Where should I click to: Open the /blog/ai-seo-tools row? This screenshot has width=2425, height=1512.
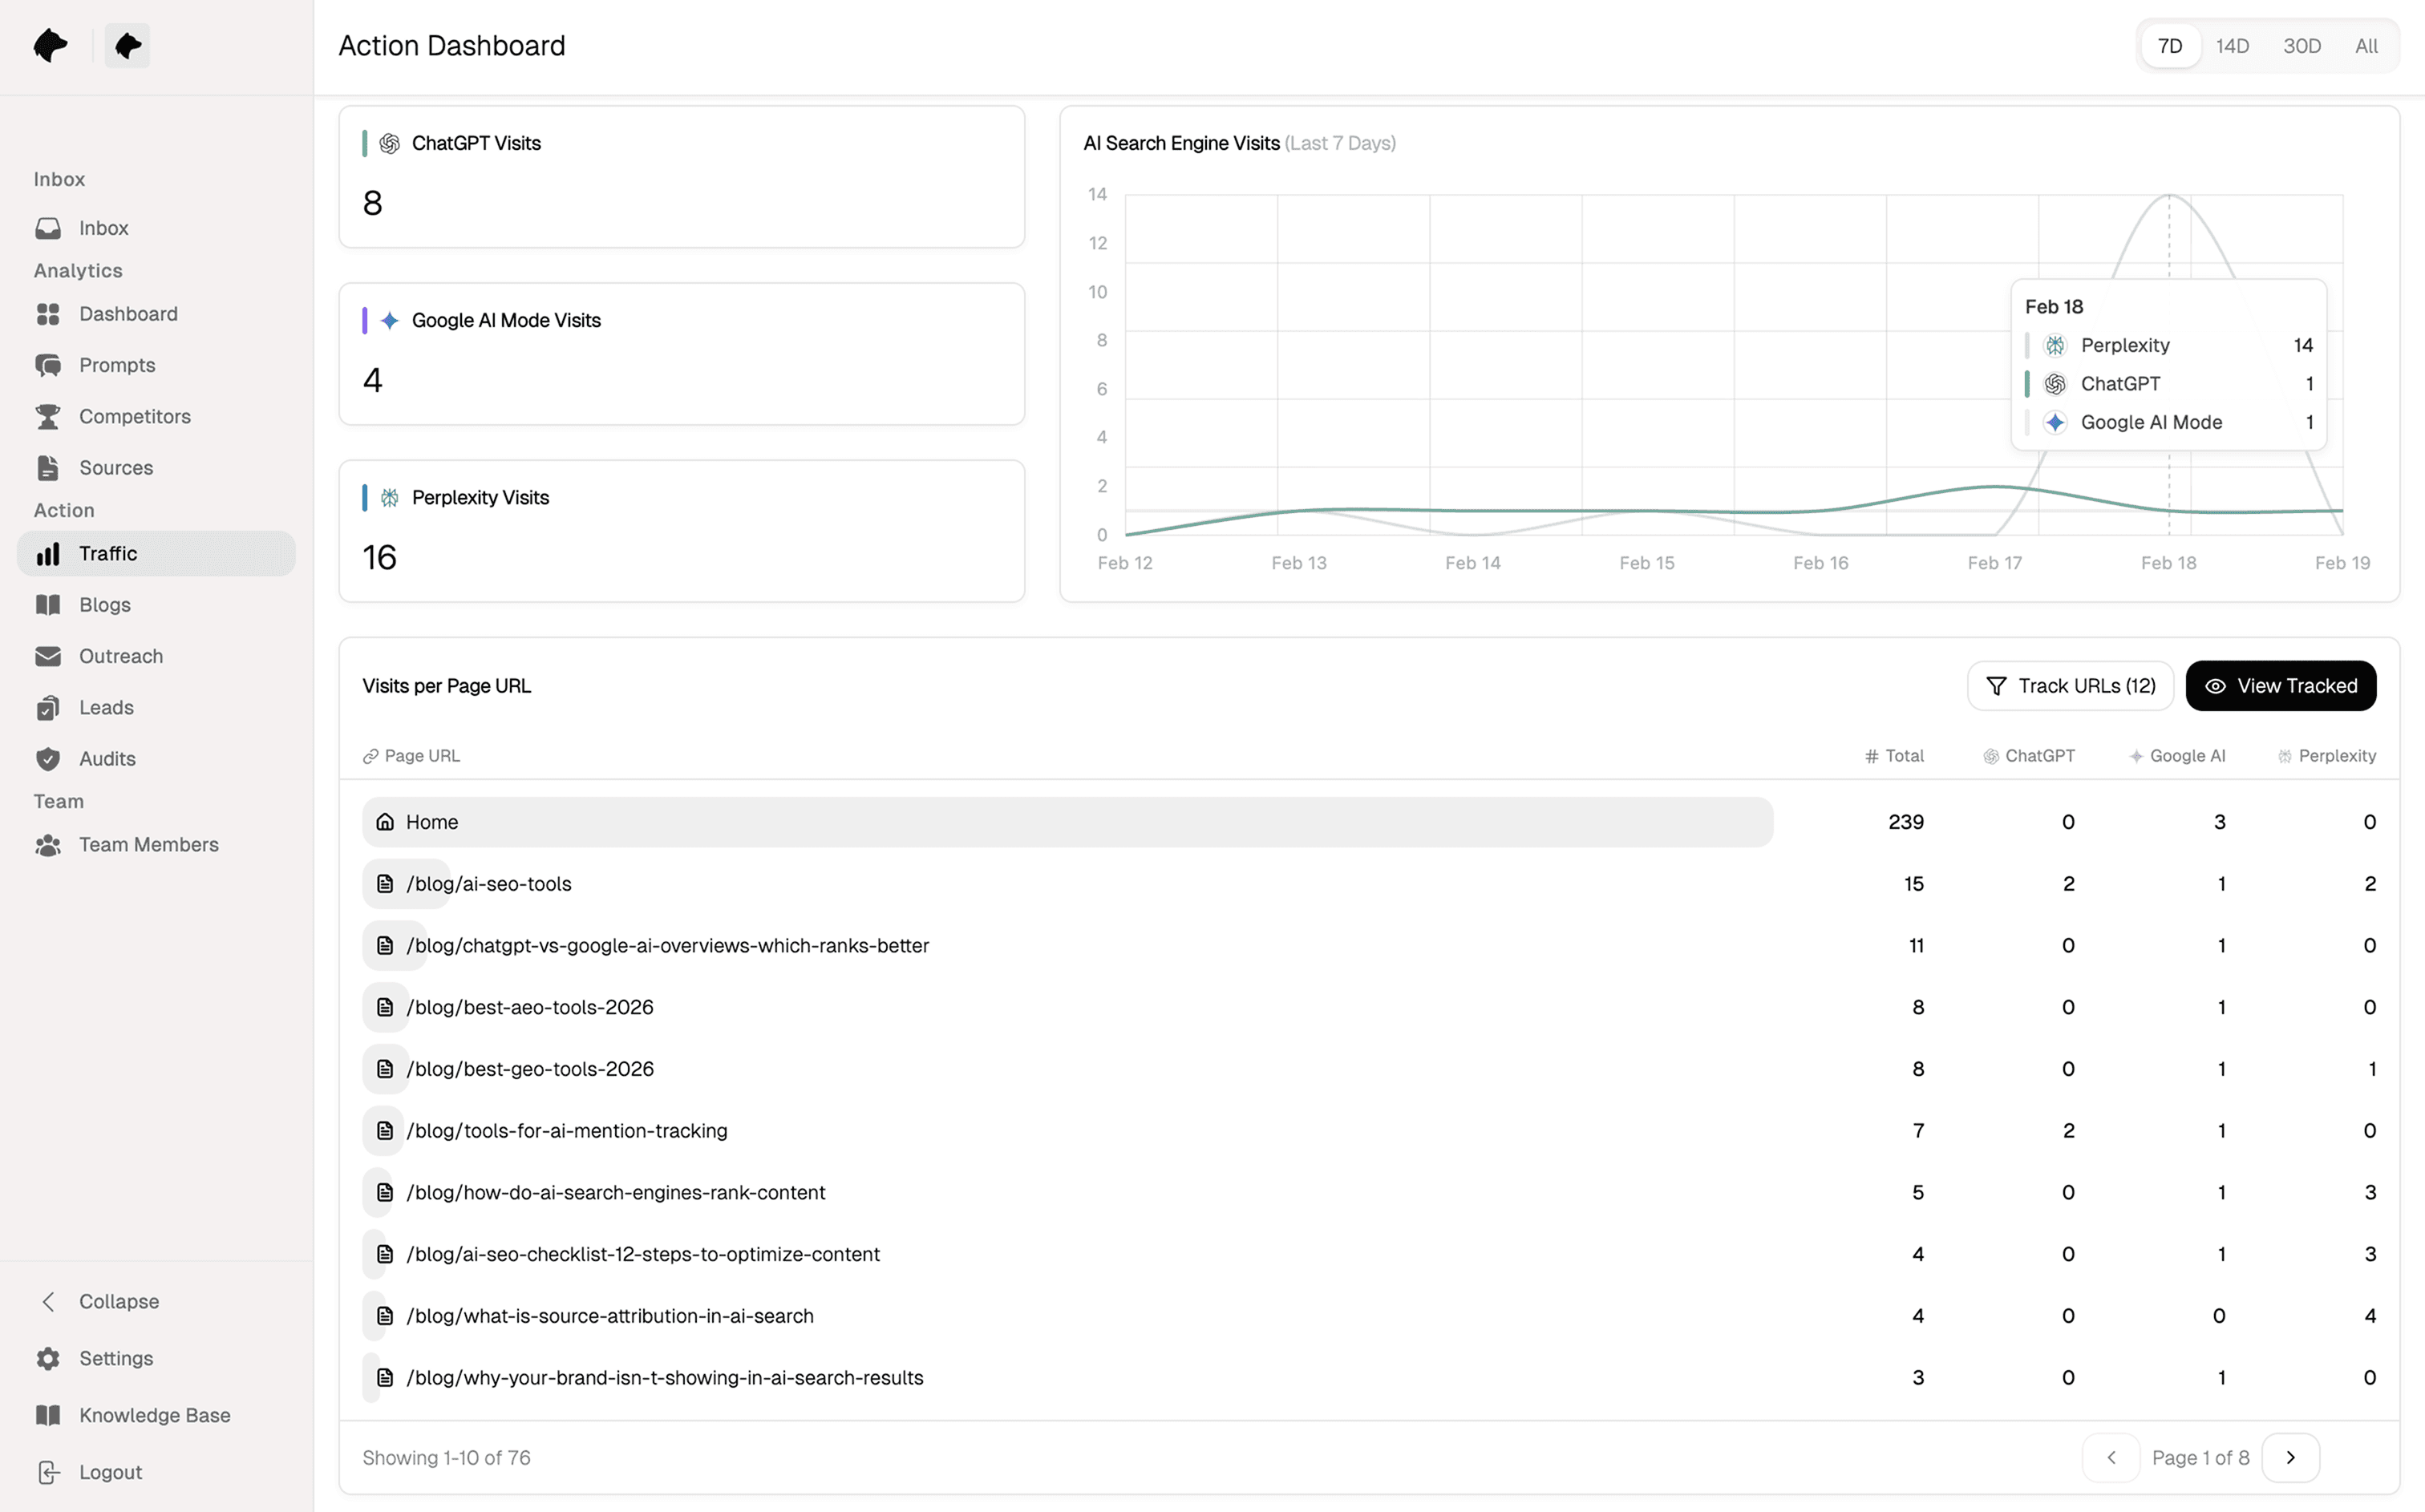pos(489,884)
